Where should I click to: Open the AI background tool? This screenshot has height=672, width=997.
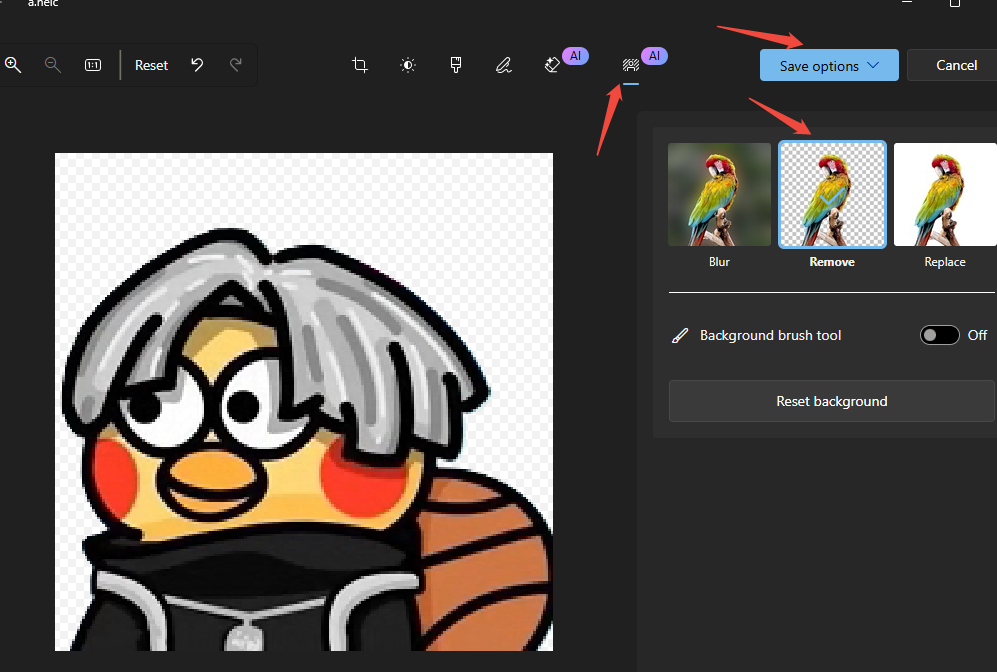tap(630, 65)
